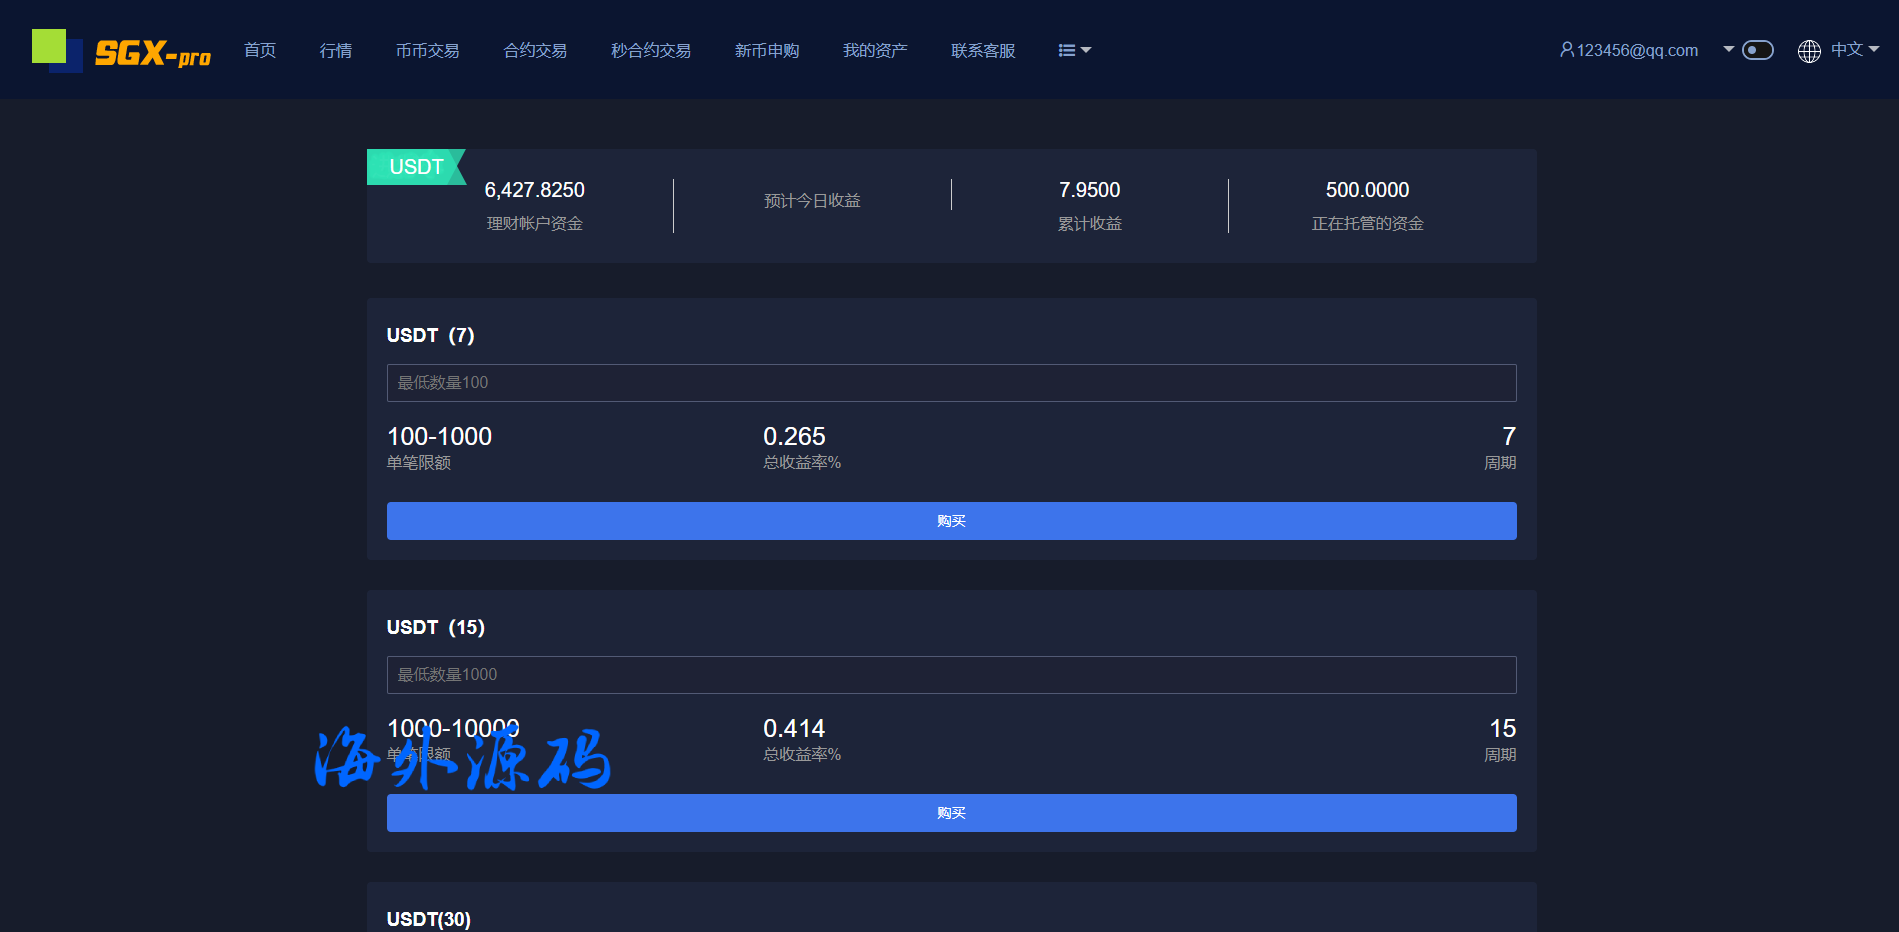Open 币币交易 spot trading

coord(427,51)
